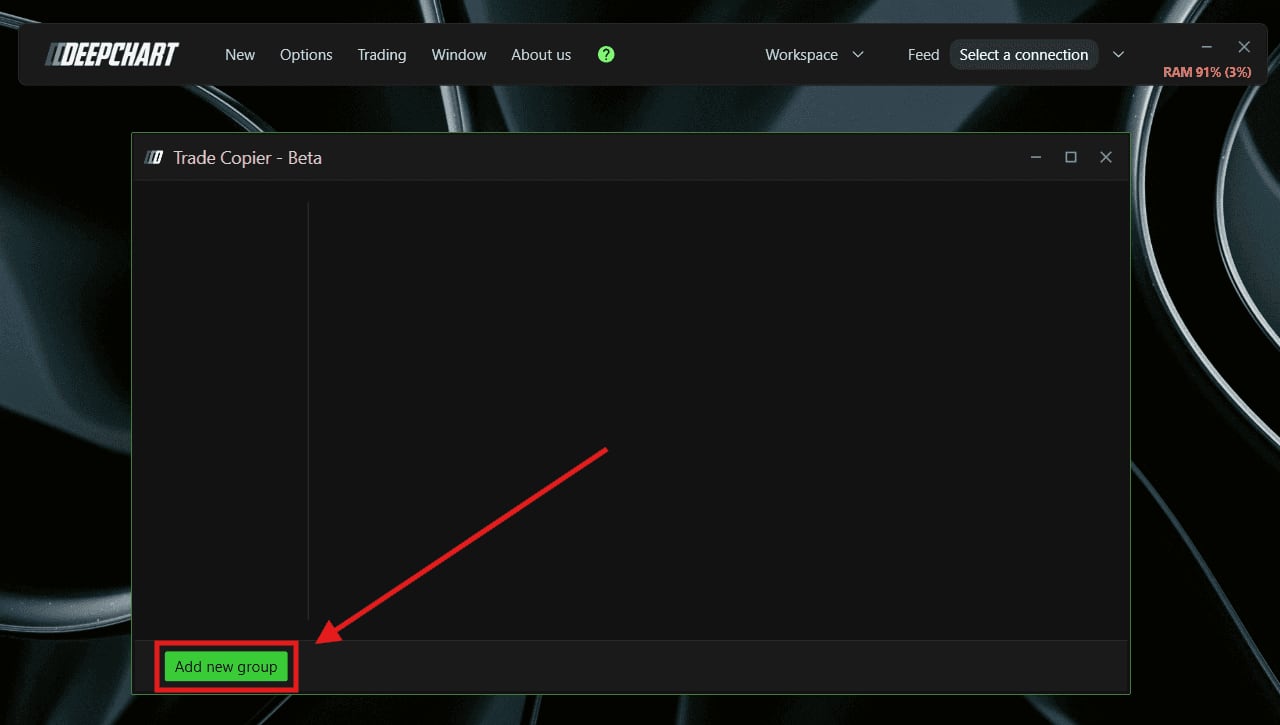Click the Trade Copier window title icon
This screenshot has width=1280, height=725.
point(154,157)
